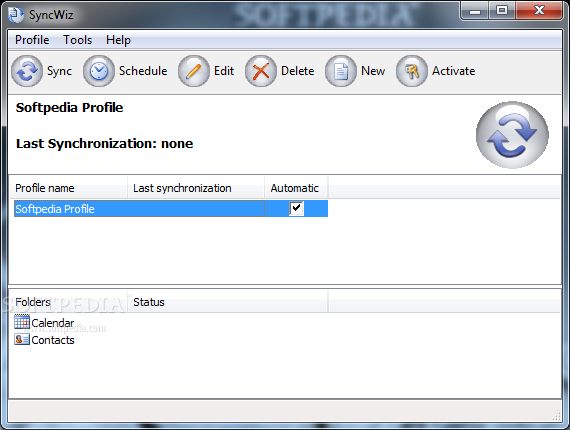
Task: Click the Schedule toolbar label
Action: (x=143, y=71)
